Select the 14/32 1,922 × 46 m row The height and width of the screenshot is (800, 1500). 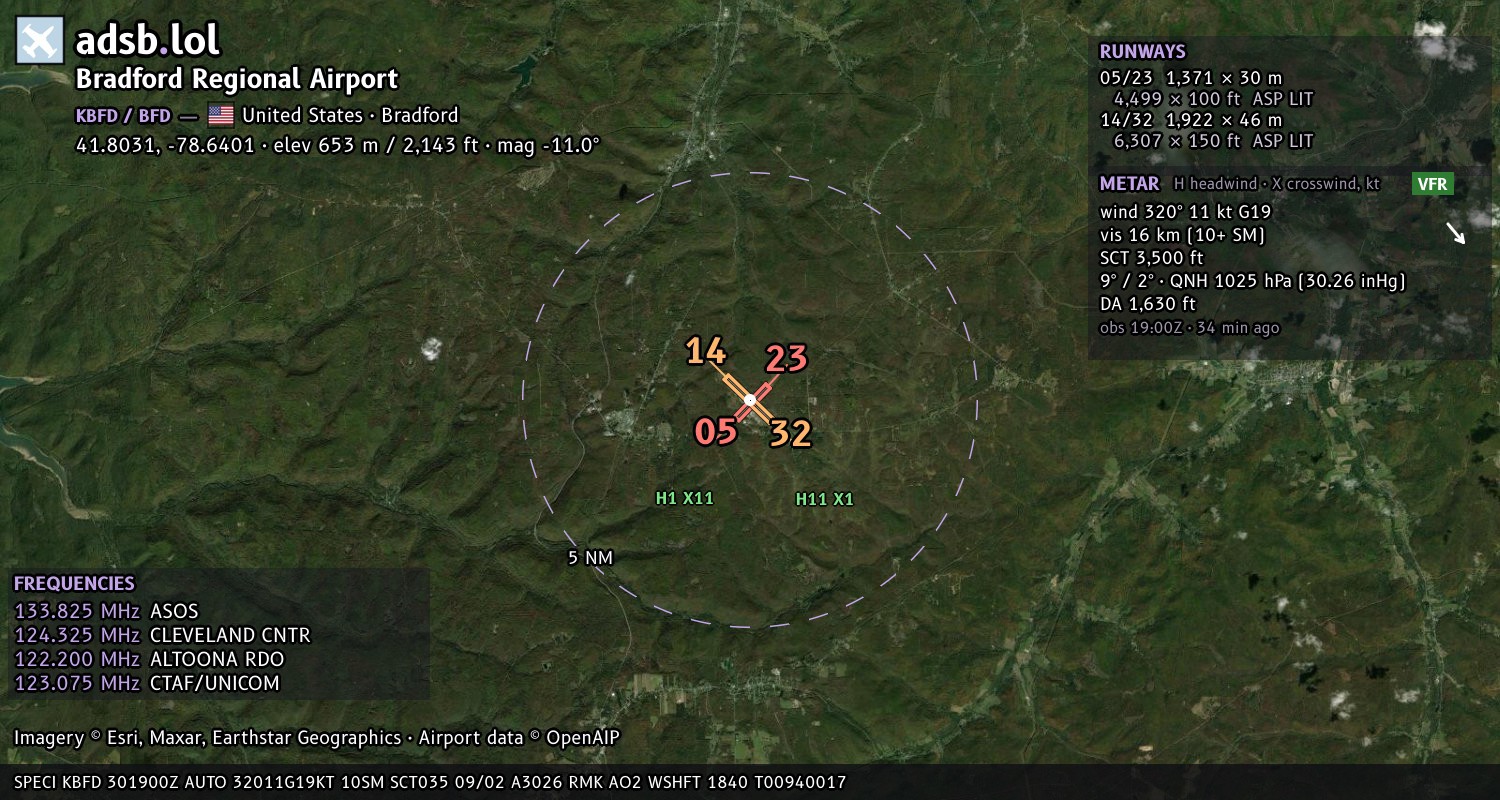point(1191,120)
